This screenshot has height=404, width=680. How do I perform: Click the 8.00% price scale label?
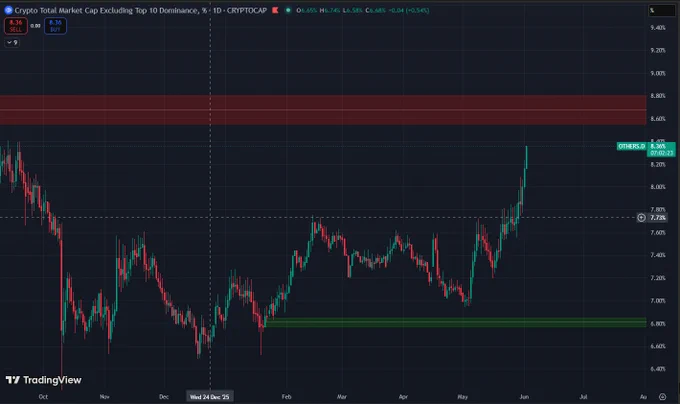point(658,187)
